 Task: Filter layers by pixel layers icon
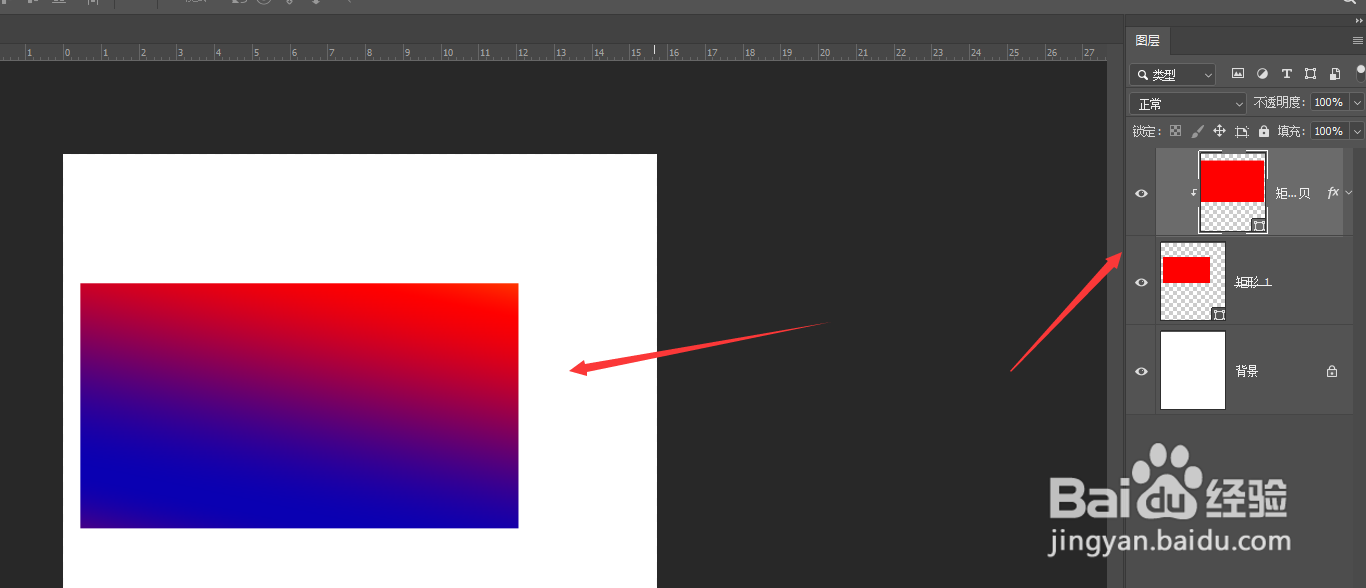1238,74
